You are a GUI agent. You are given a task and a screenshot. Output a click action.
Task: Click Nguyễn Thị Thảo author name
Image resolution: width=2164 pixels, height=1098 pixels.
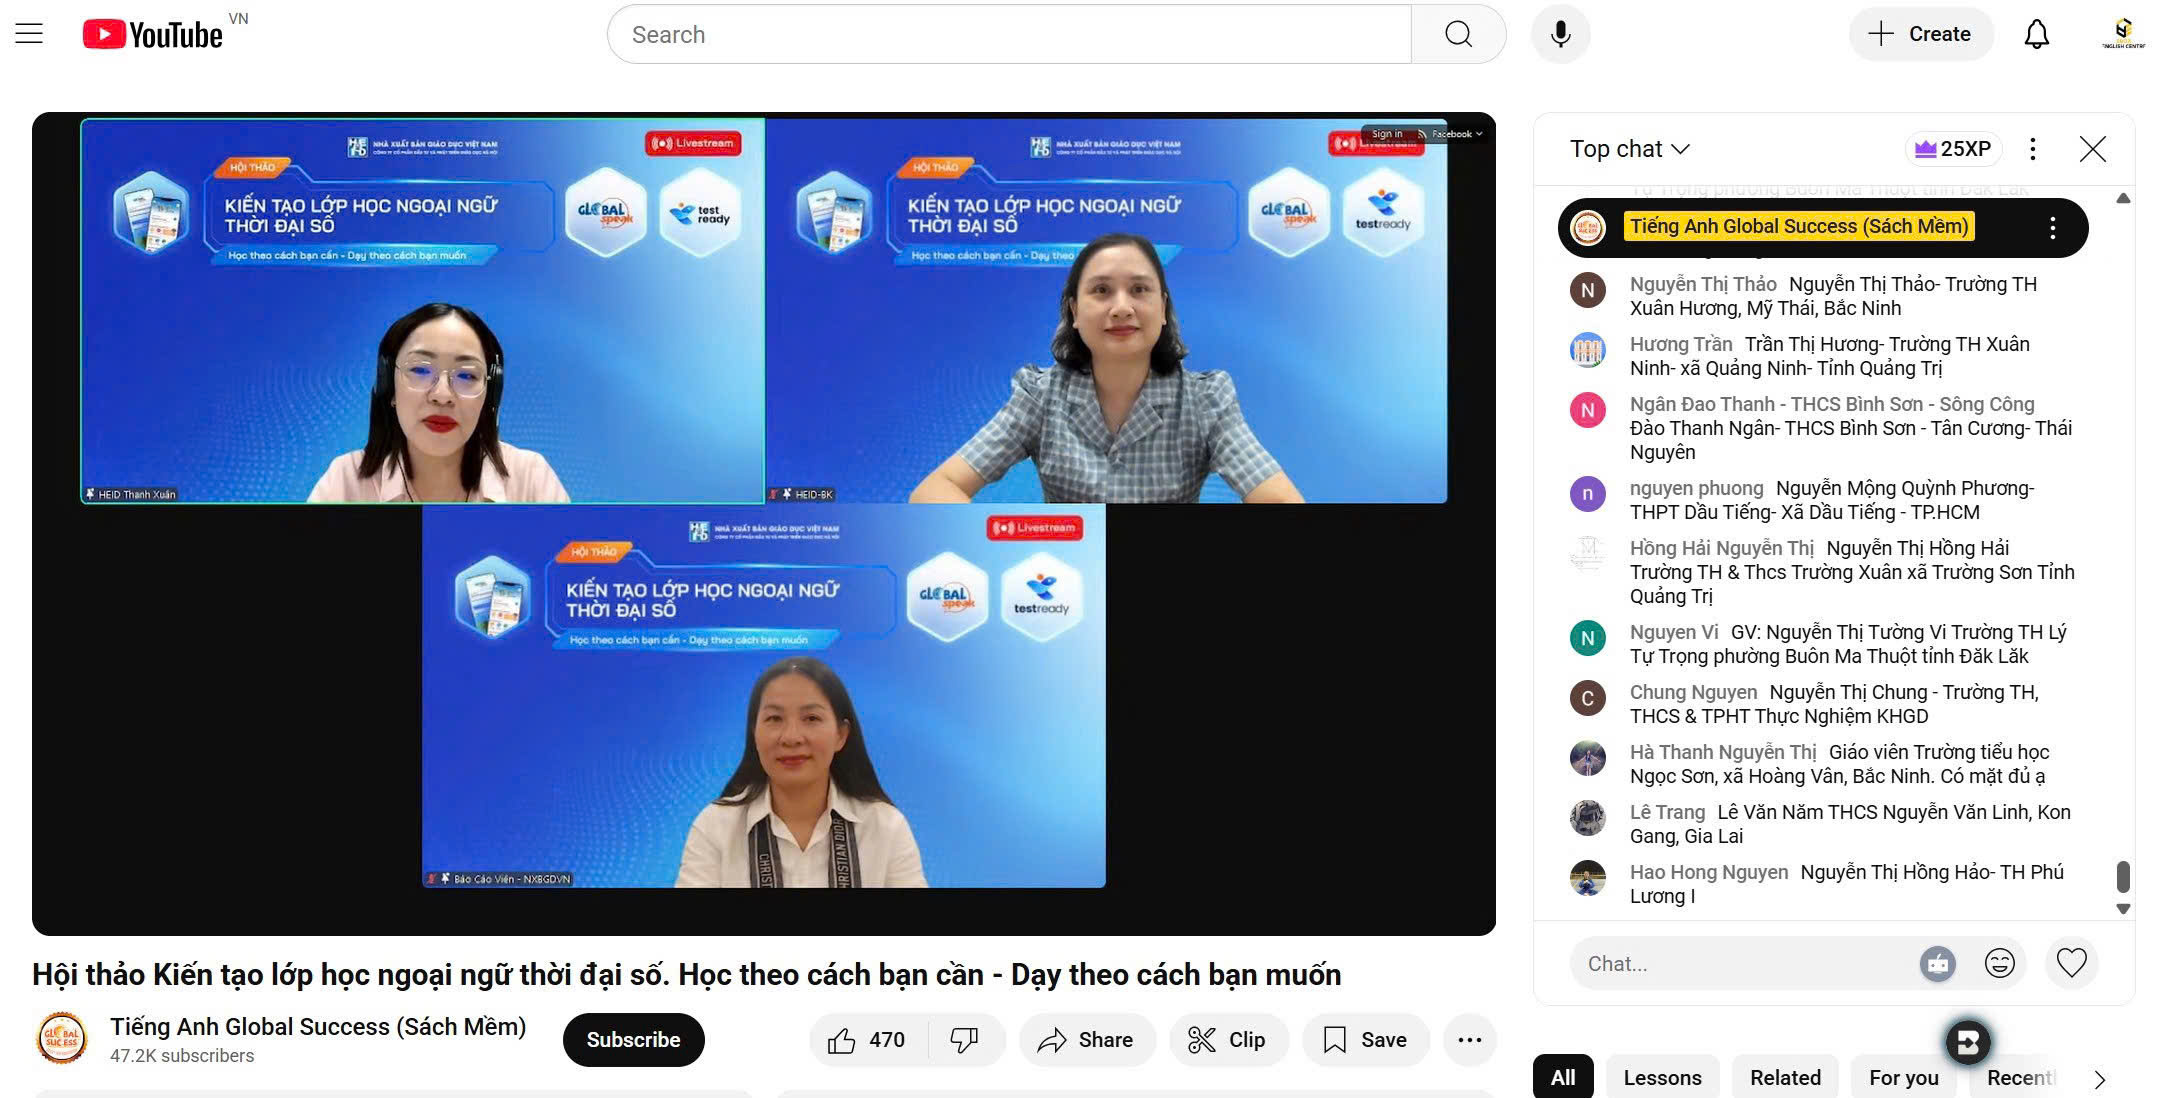point(1703,284)
